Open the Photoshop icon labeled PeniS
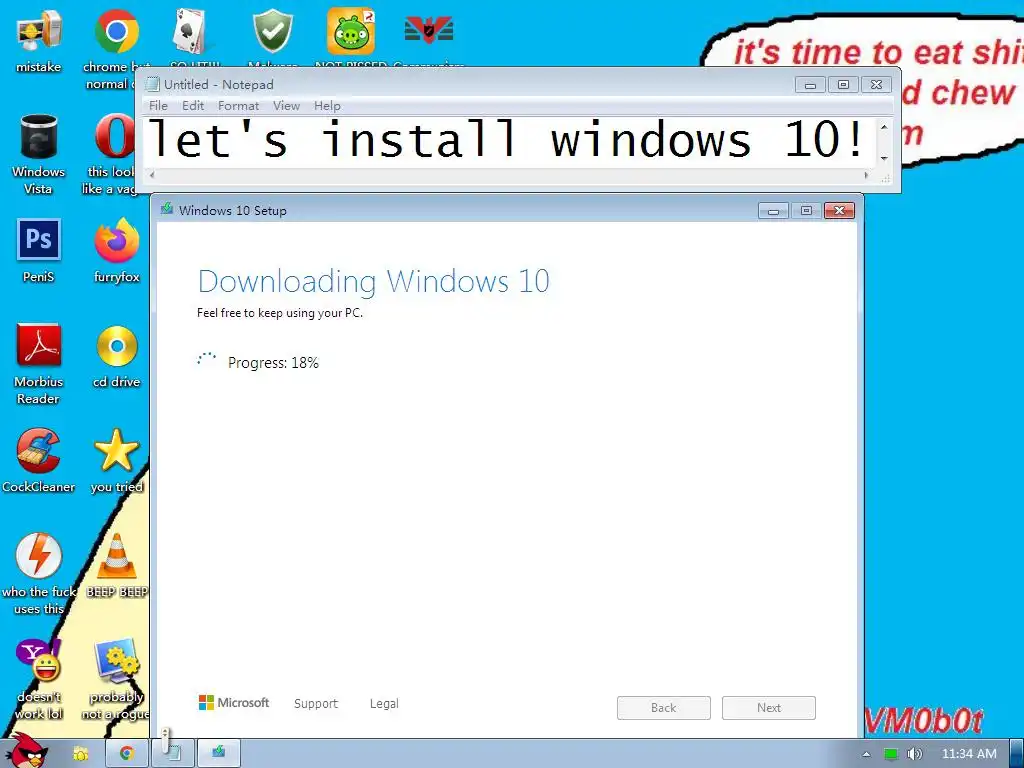The image size is (1024, 768). pos(39,240)
